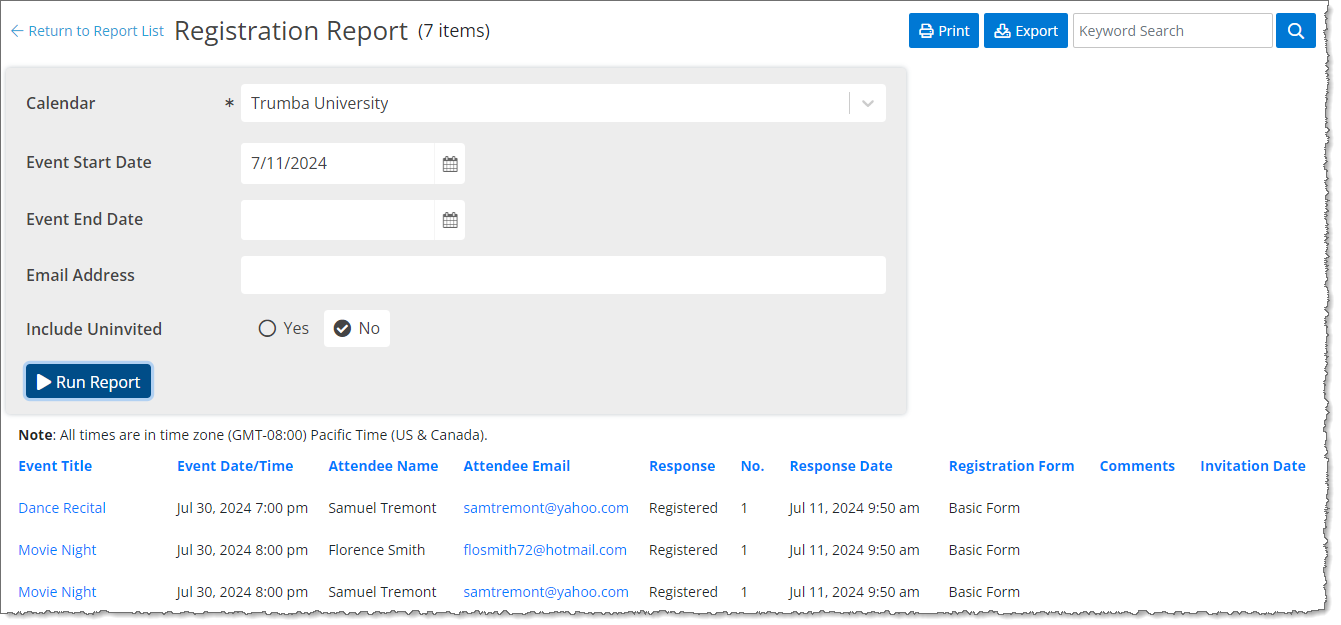This screenshot has width=1341, height=625.
Task: Select No for Include Uninvited
Action: (357, 328)
